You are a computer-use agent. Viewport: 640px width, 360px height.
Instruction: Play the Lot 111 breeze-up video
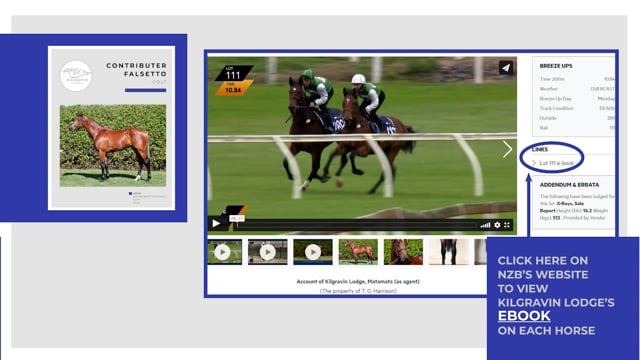point(216,223)
